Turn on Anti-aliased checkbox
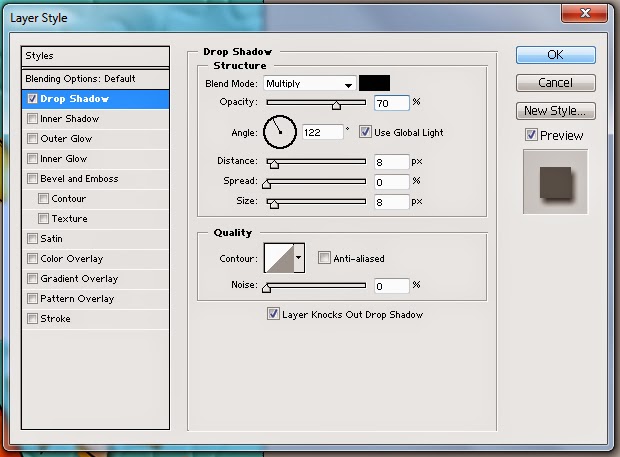 (x=324, y=258)
